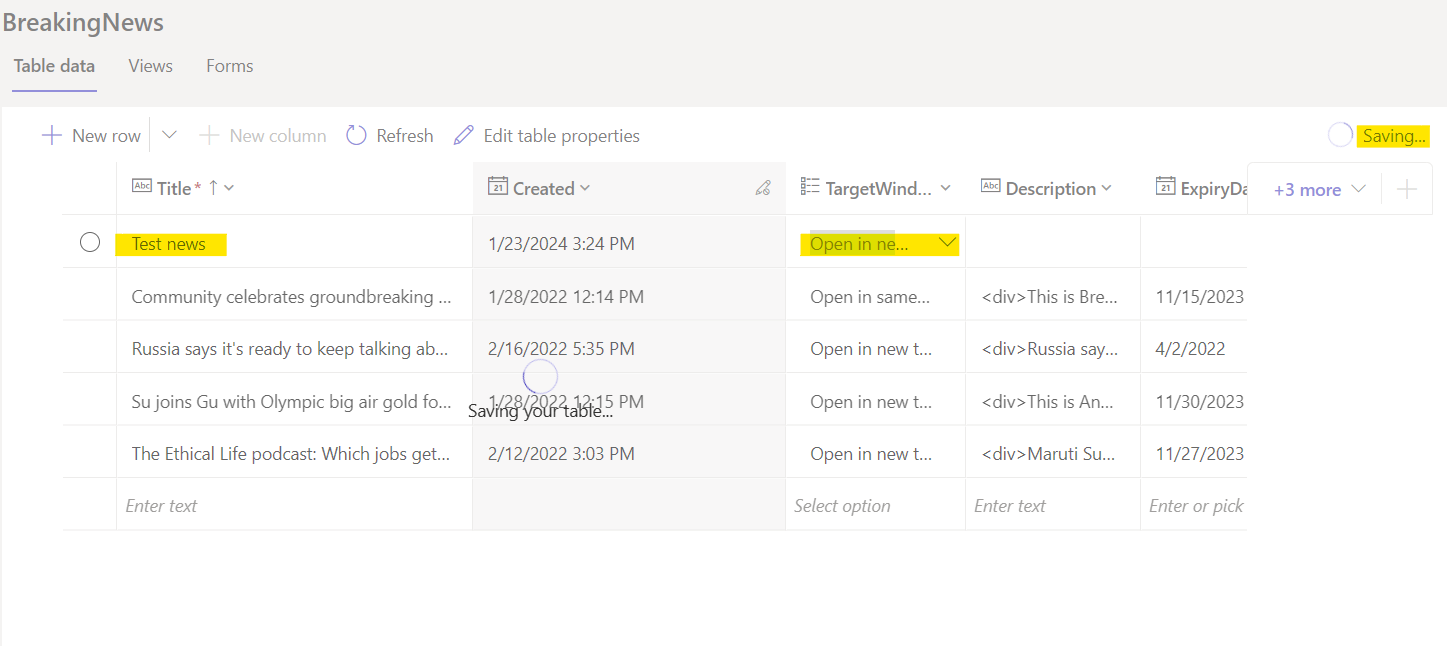
Task: Click the calendar icon on the ExpiryDate header
Action: pyautogui.click(x=1165, y=187)
